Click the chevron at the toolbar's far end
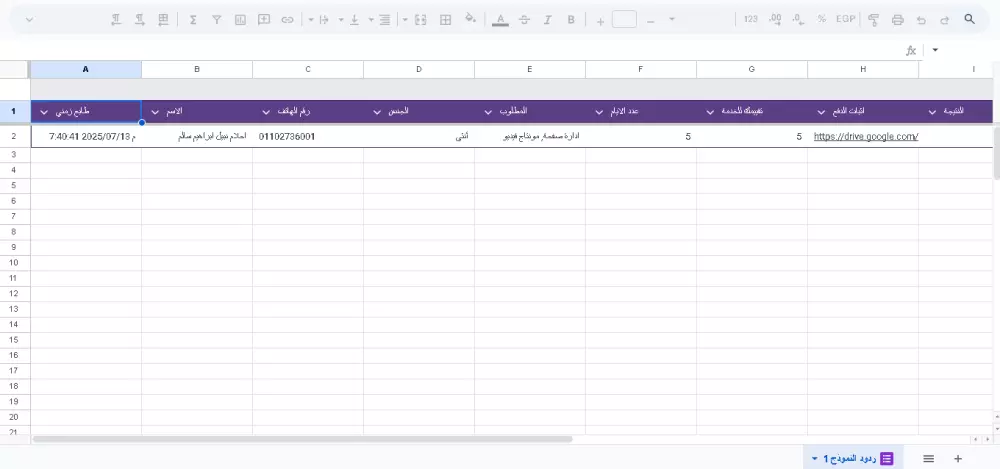The height and width of the screenshot is (469, 1000). click(x=29, y=20)
